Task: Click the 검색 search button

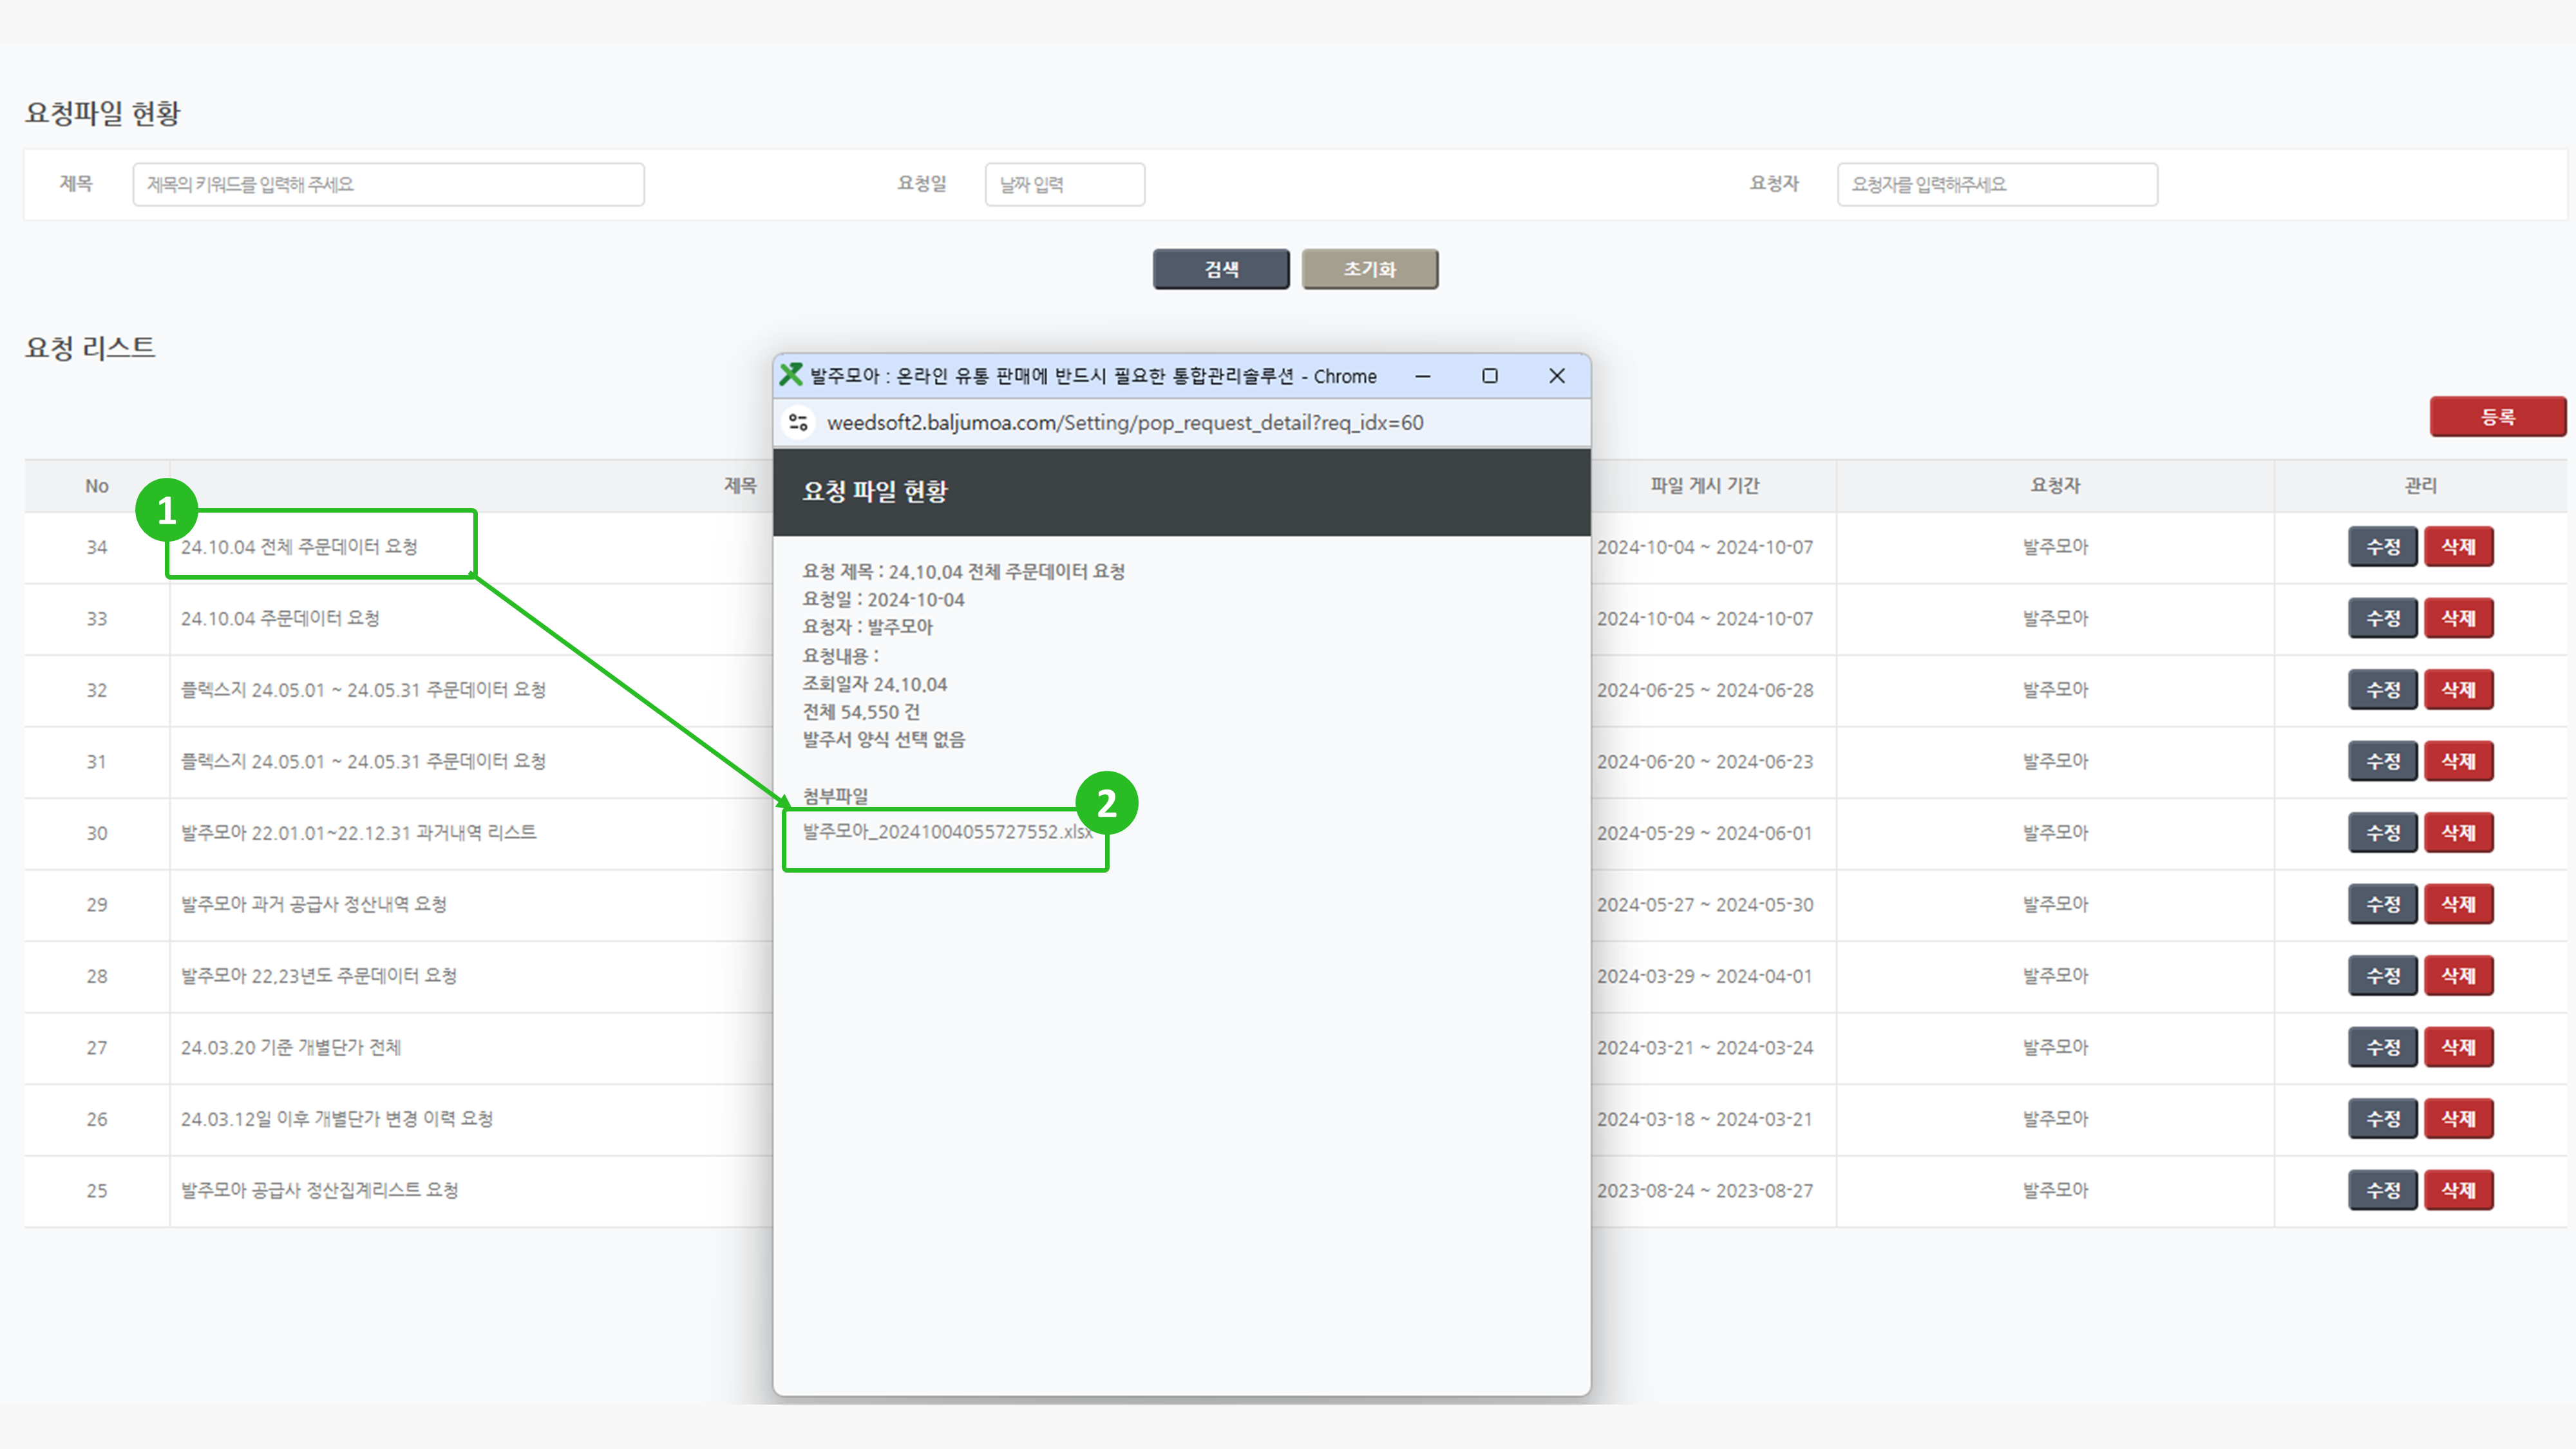Action: click(x=1220, y=269)
